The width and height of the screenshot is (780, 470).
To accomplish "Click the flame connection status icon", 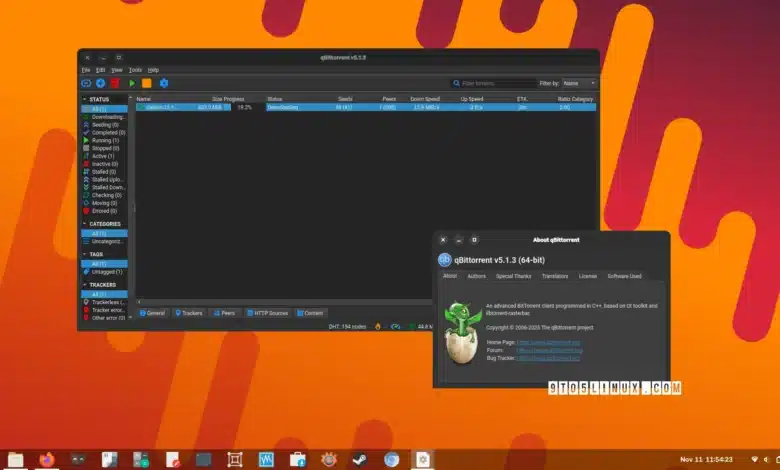I will 378,327.
